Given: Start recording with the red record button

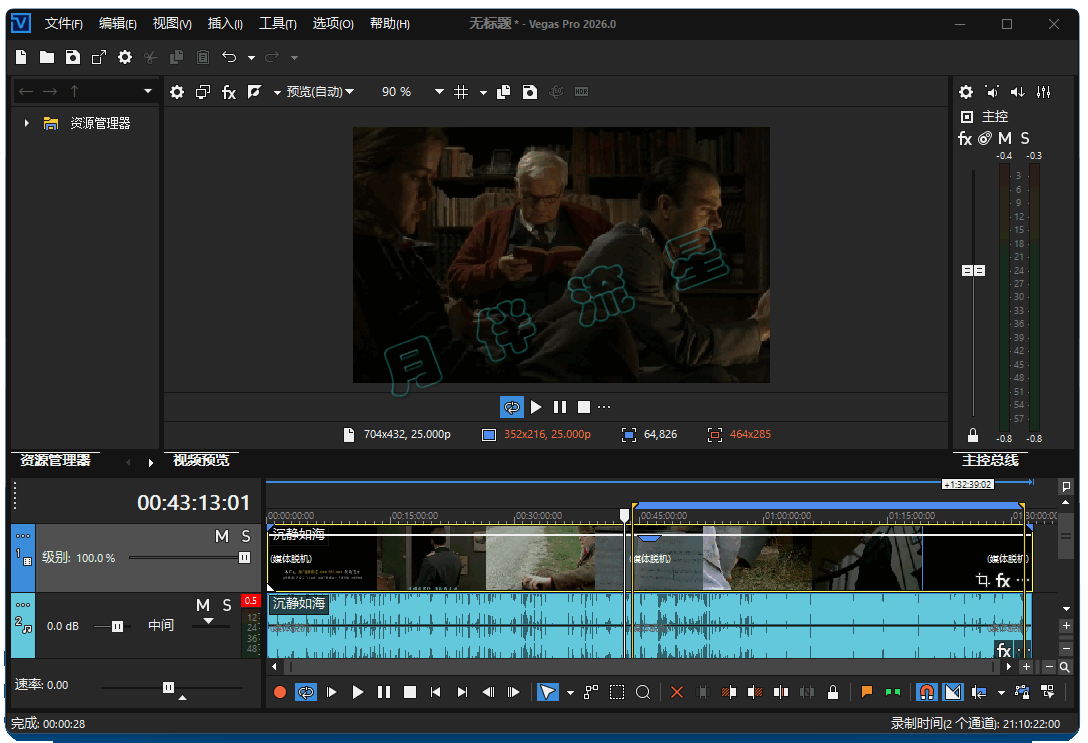Looking at the screenshot, I should (x=280, y=692).
